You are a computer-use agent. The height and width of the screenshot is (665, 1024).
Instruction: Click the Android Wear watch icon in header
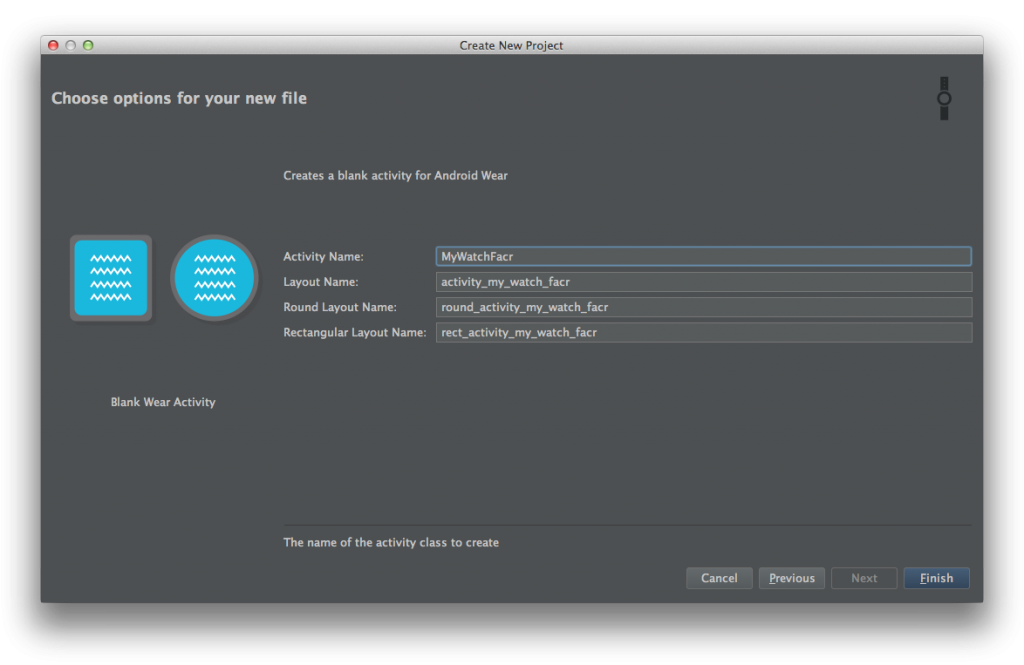943,98
